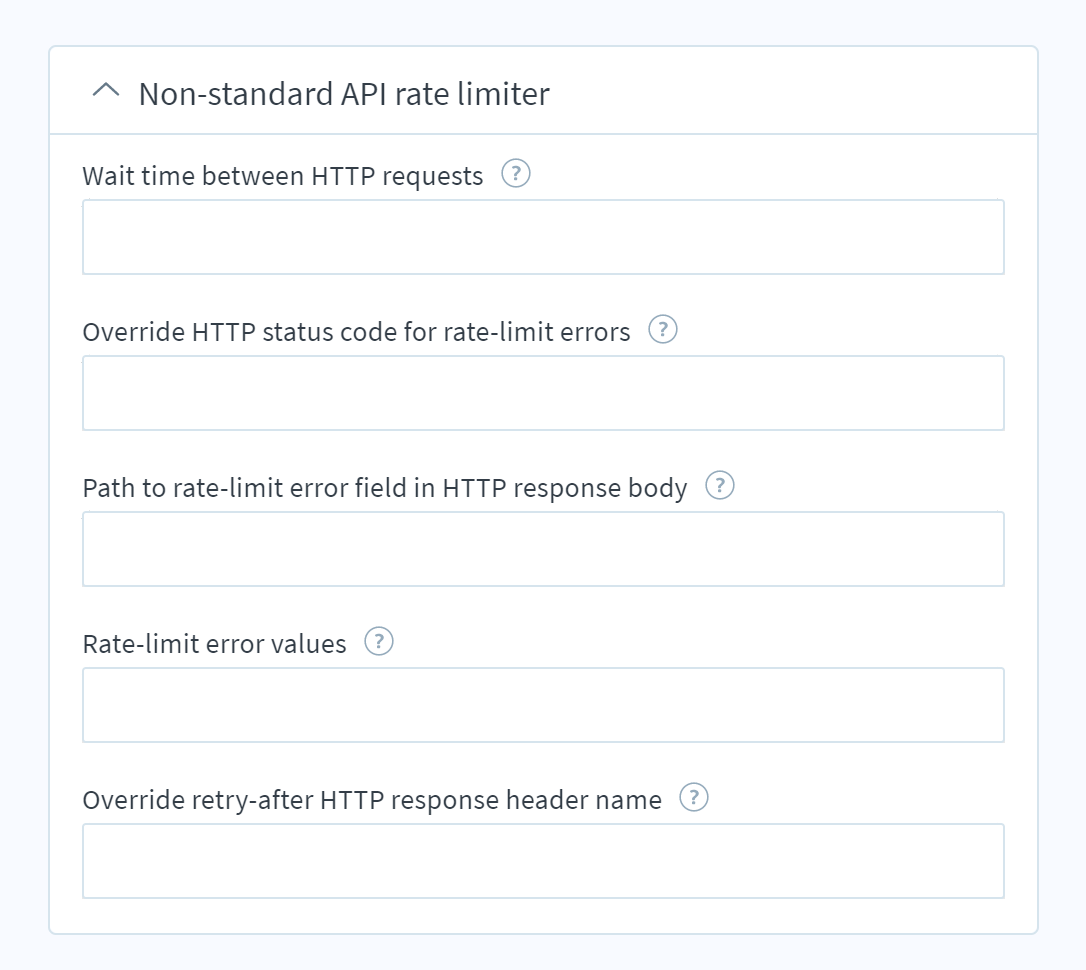Click blank panel space below the retry-after input
1086x970 pixels.
(x=543, y=917)
